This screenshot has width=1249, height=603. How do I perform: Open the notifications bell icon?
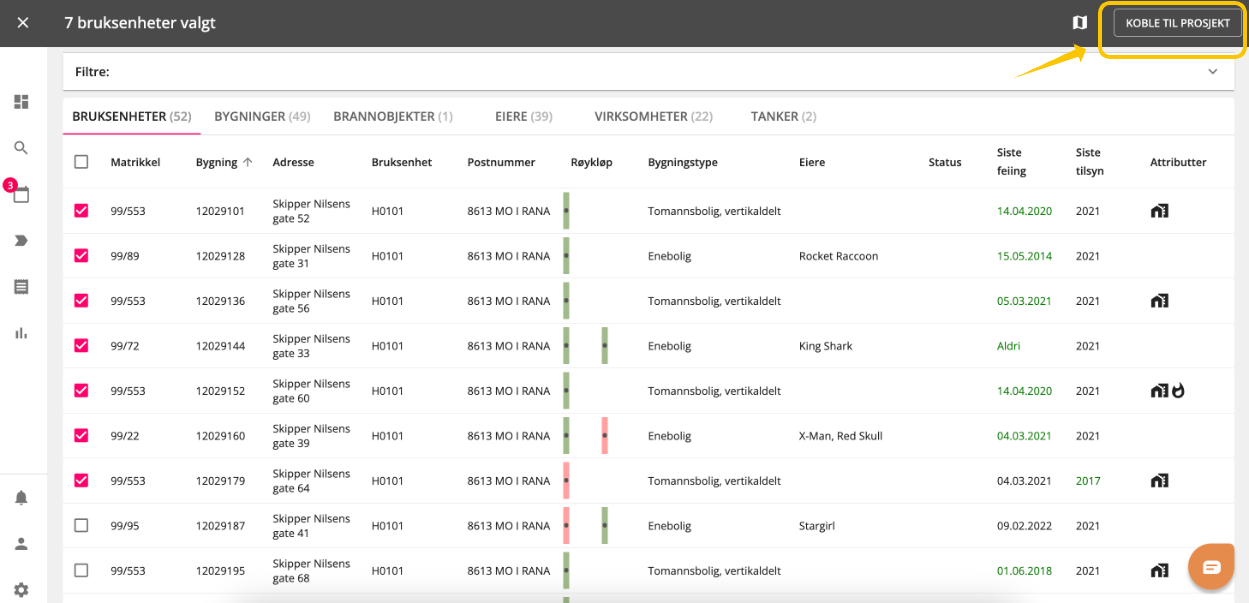click(x=21, y=498)
